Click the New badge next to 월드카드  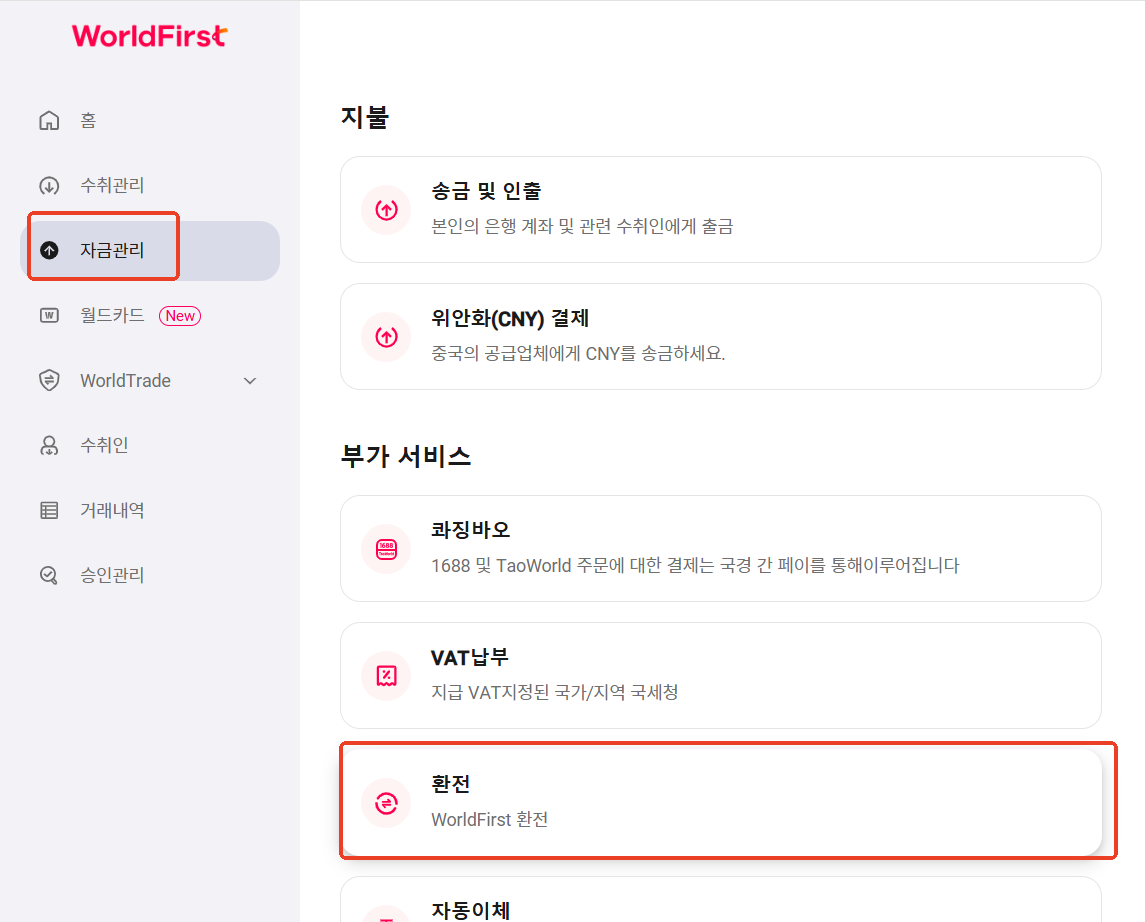point(180,315)
